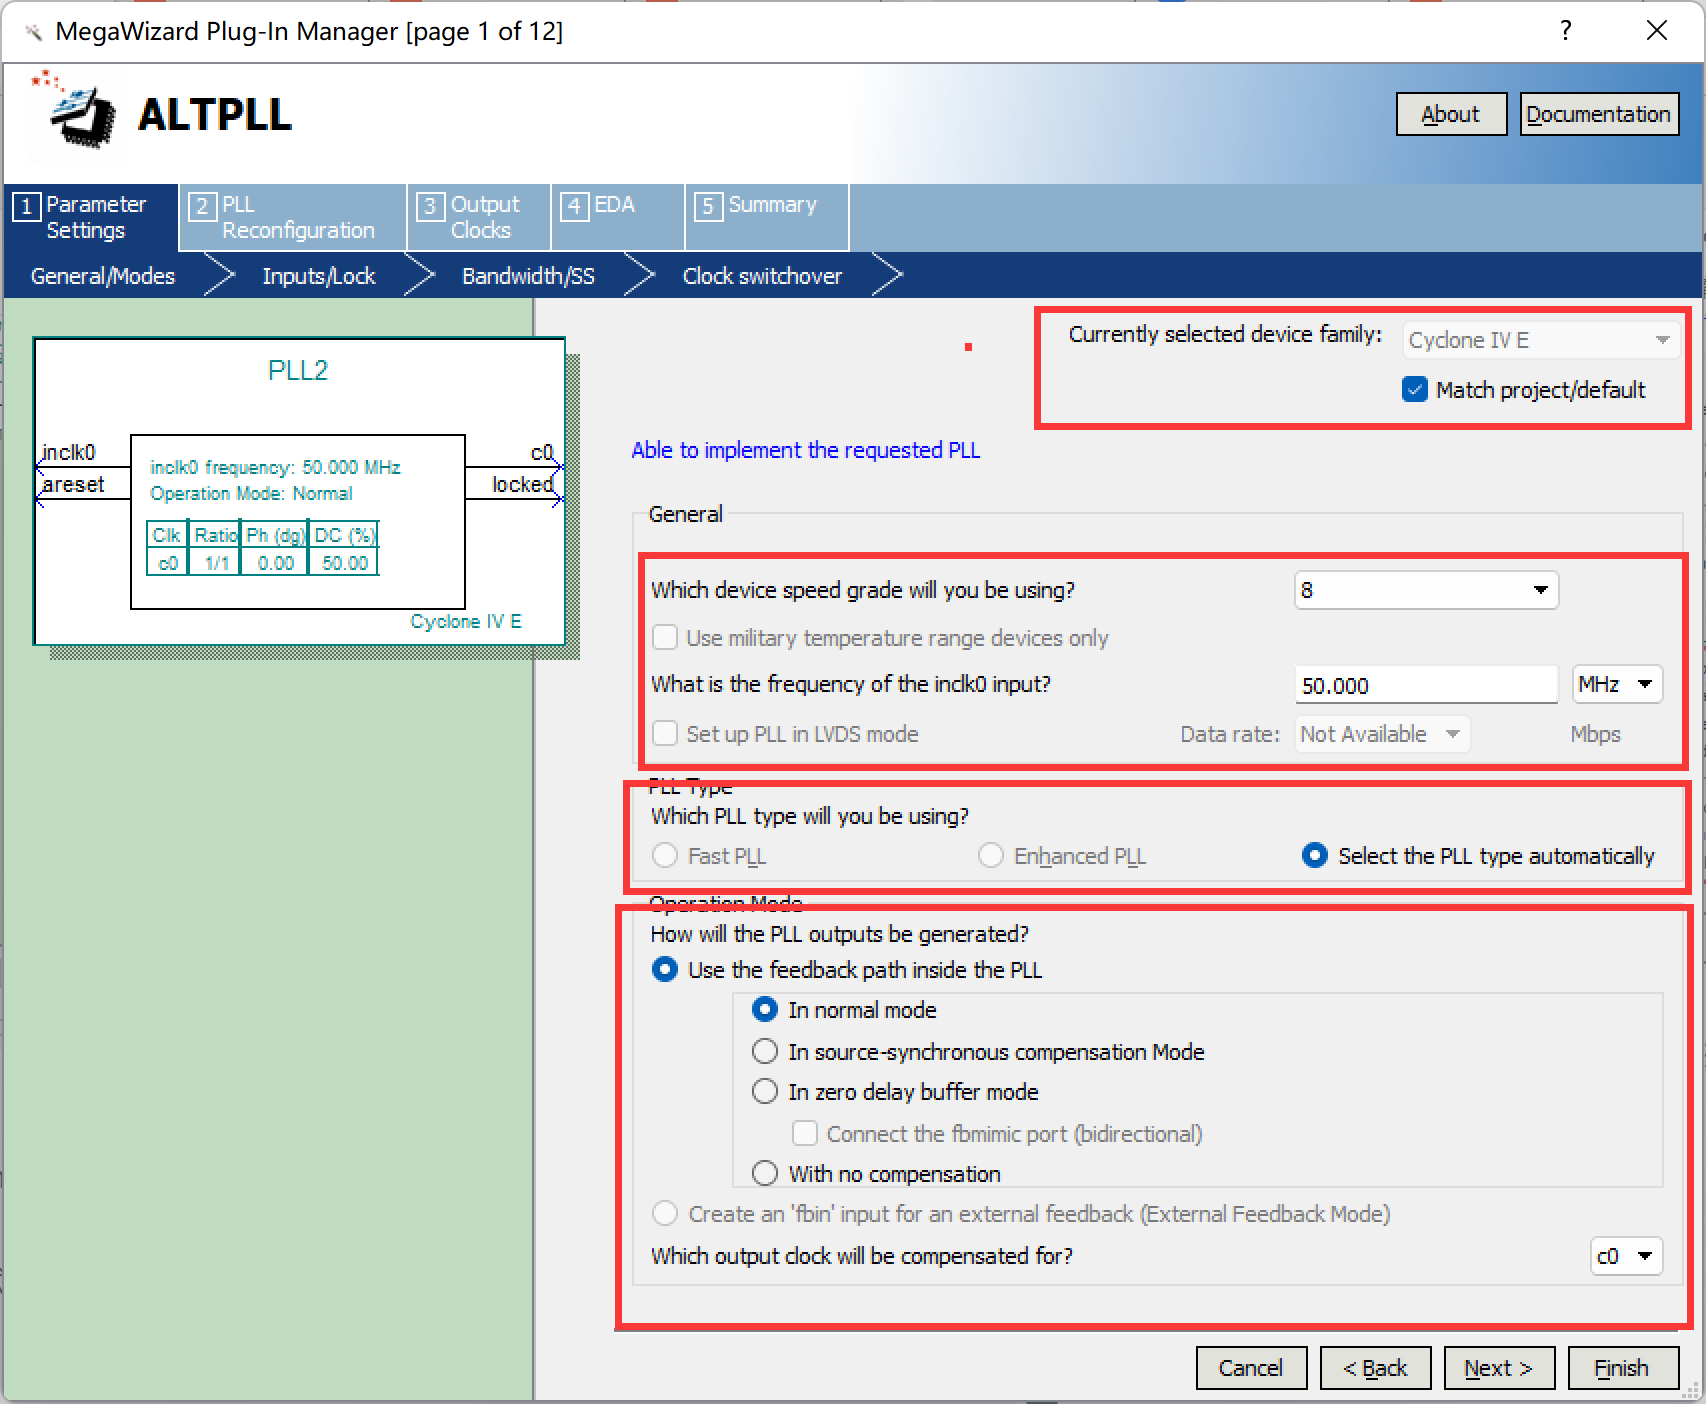
Task: Select the General/Modes sub-page
Action: click(103, 276)
